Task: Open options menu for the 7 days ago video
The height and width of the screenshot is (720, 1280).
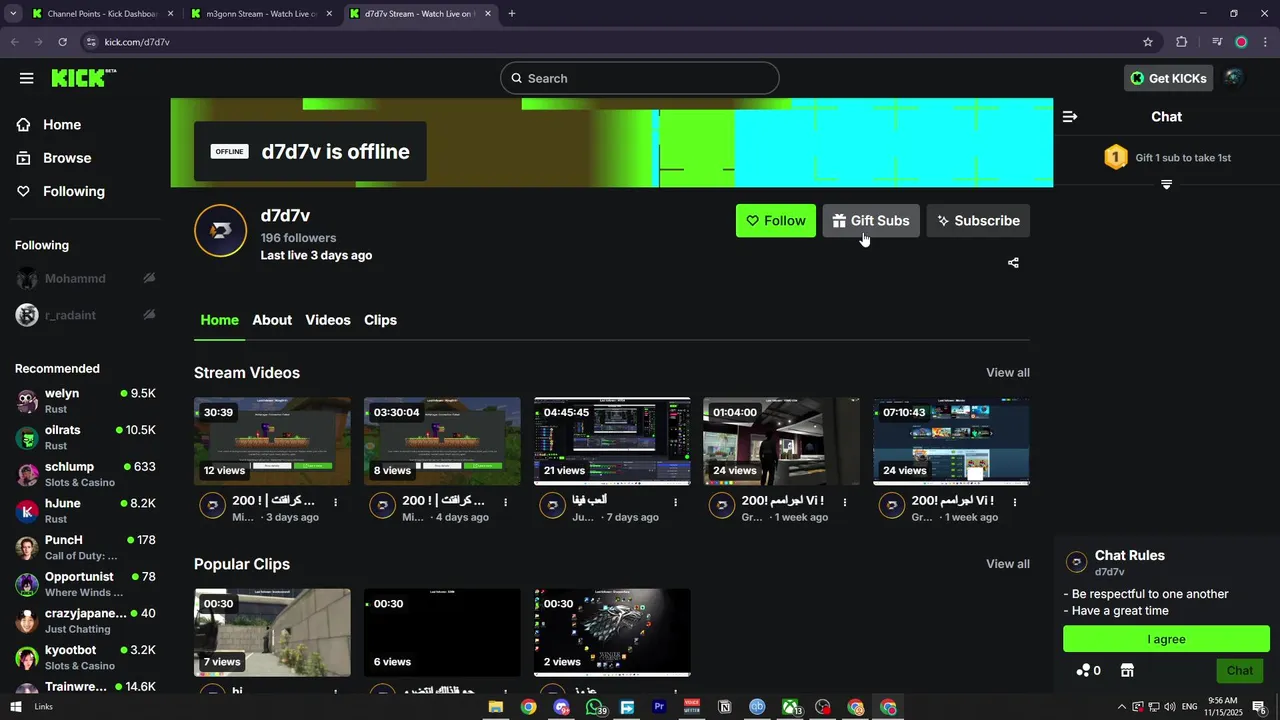Action: point(676,502)
